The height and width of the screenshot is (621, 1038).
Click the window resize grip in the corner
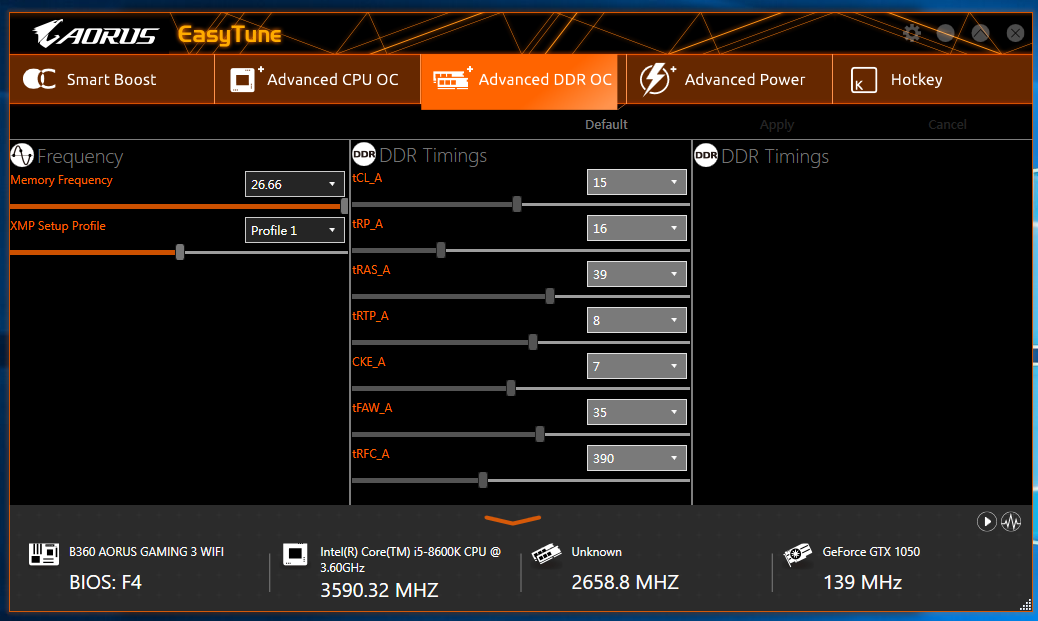1025,604
